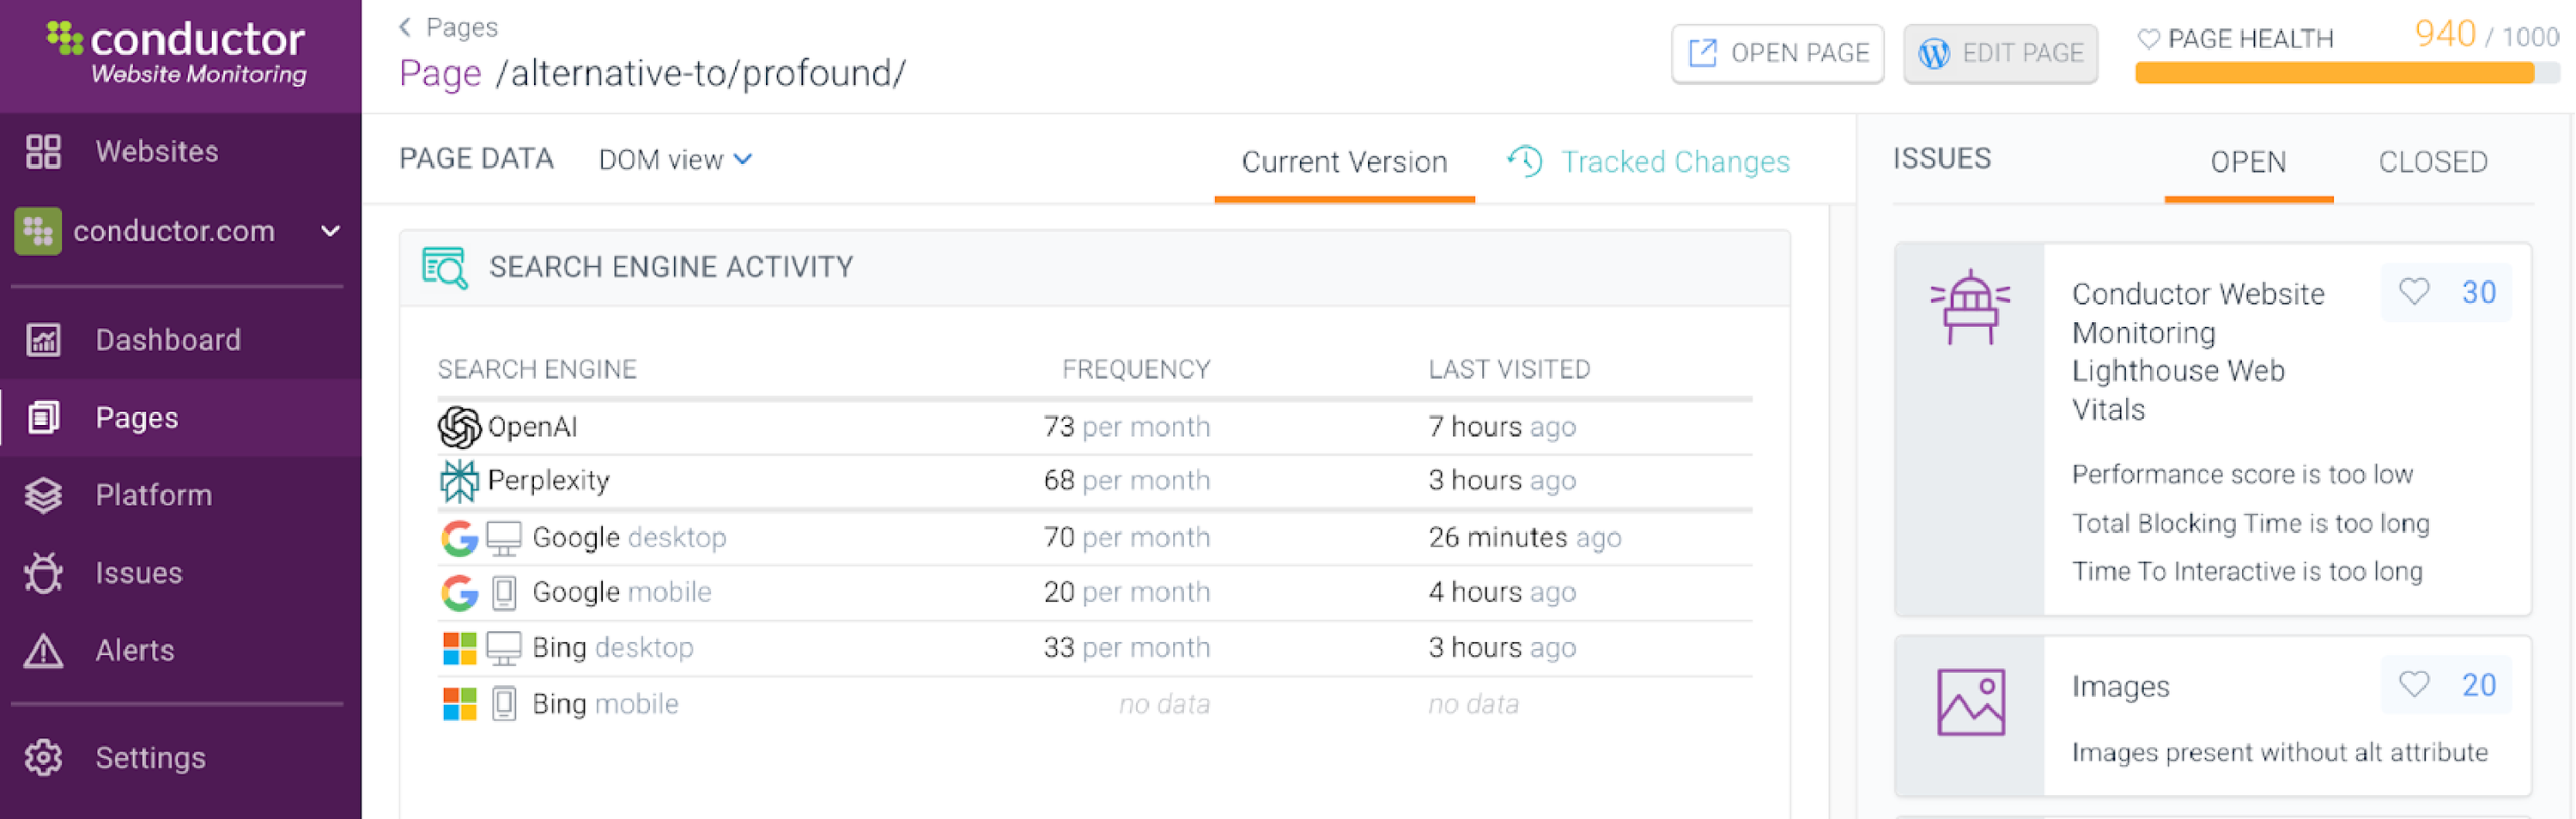Click the Perplexity logo icon
Screen dimensions: 2576x819
coord(459,481)
